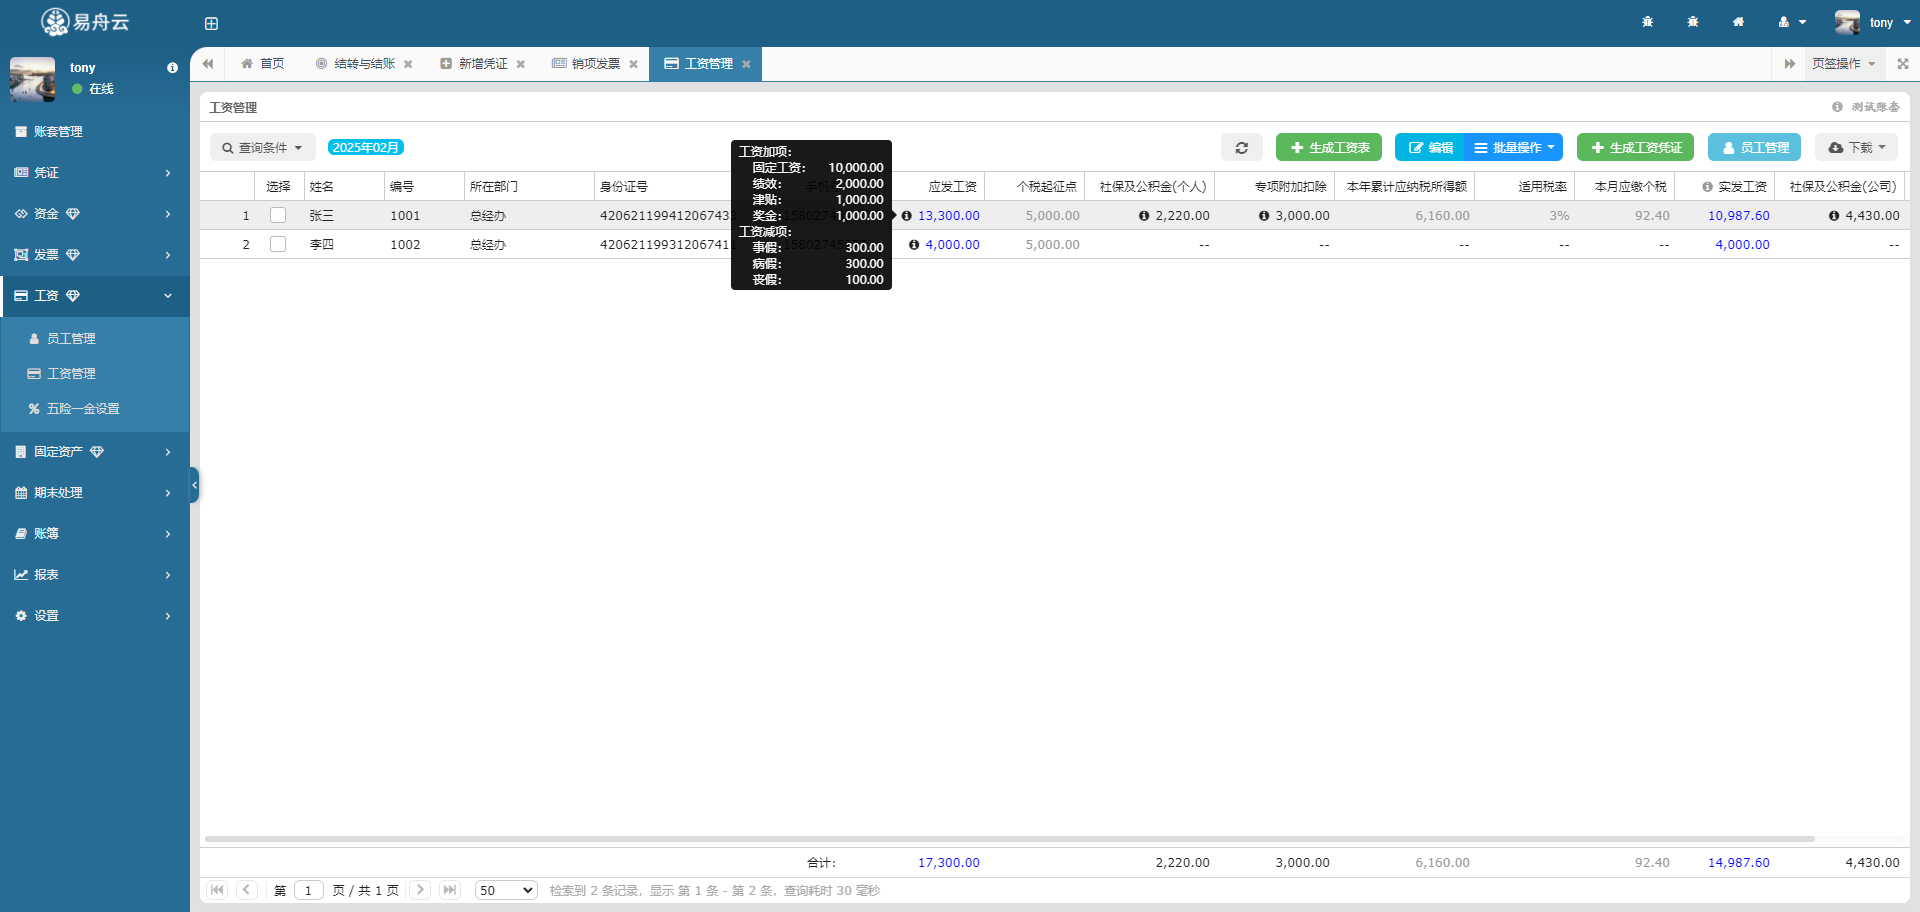Screen dimensions: 1920x912
Task: Click info icon beside 测试账套
Action: [1837, 107]
